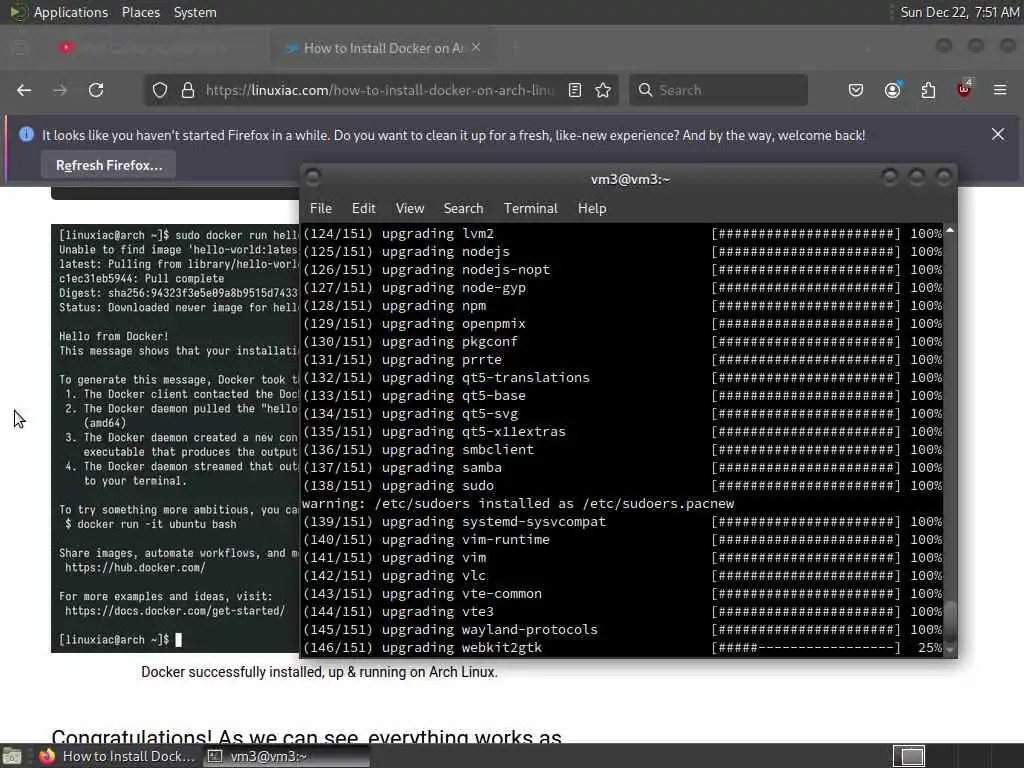
Task: Open the terminal Edit menu
Action: (364, 208)
